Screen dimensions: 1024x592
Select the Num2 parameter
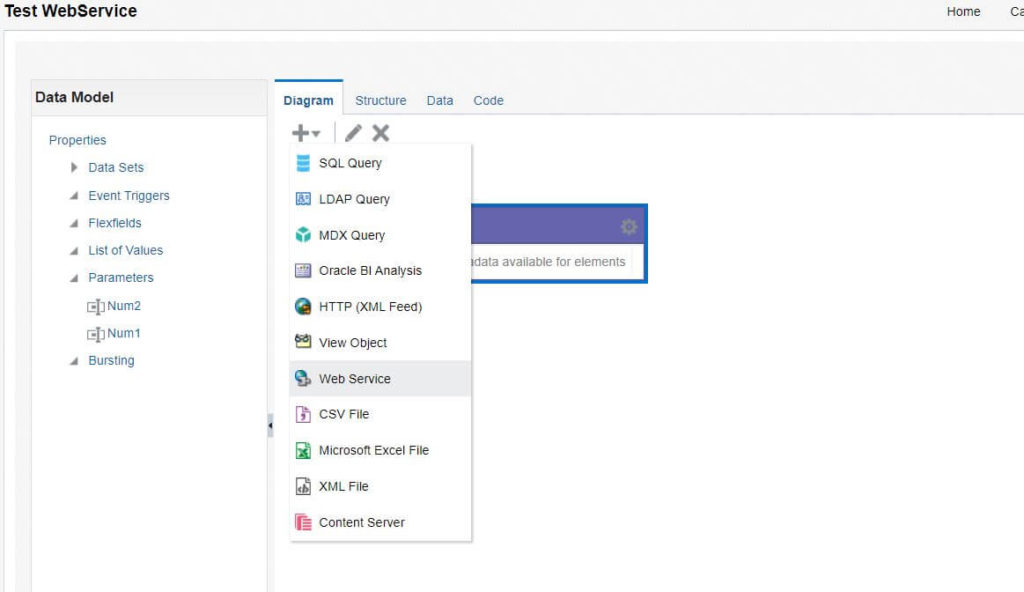[x=124, y=306]
